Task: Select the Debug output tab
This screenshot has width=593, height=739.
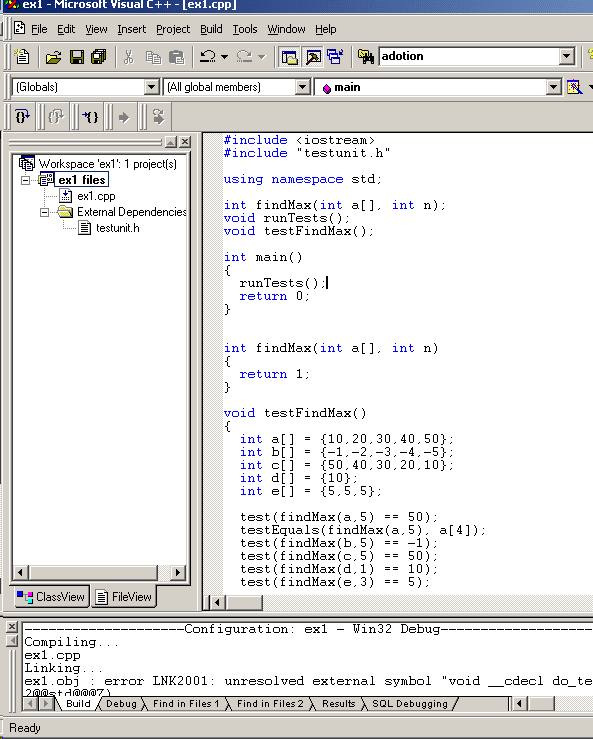Action: tap(121, 704)
